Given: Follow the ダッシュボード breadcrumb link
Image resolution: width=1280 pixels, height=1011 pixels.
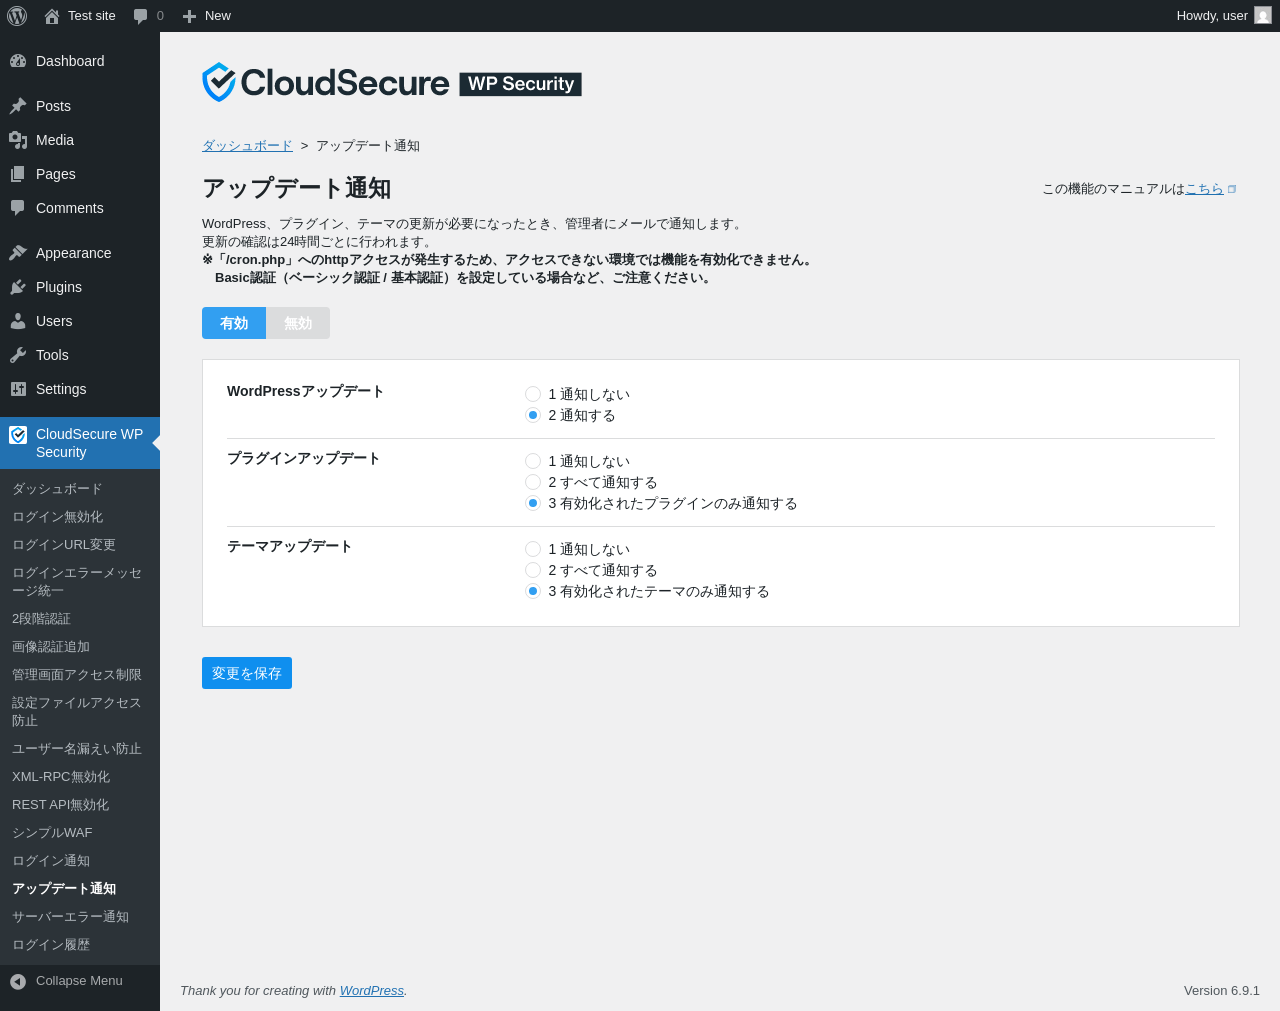Looking at the screenshot, I should click(x=247, y=146).
